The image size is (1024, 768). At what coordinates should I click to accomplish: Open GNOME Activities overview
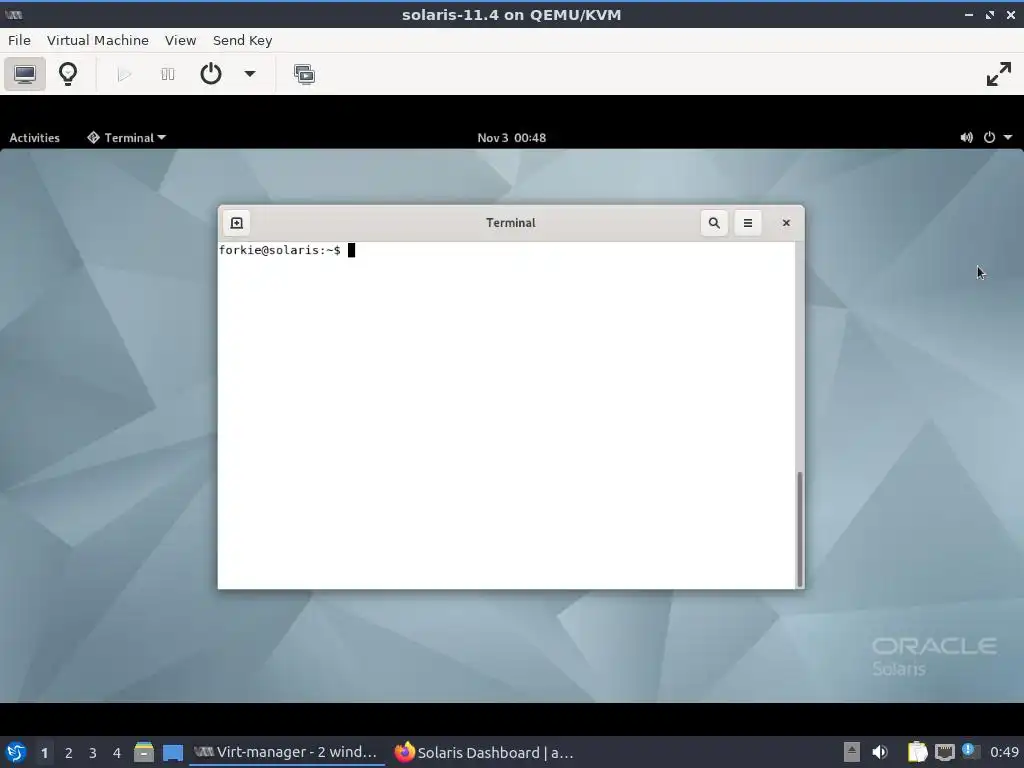pyautogui.click(x=34, y=138)
